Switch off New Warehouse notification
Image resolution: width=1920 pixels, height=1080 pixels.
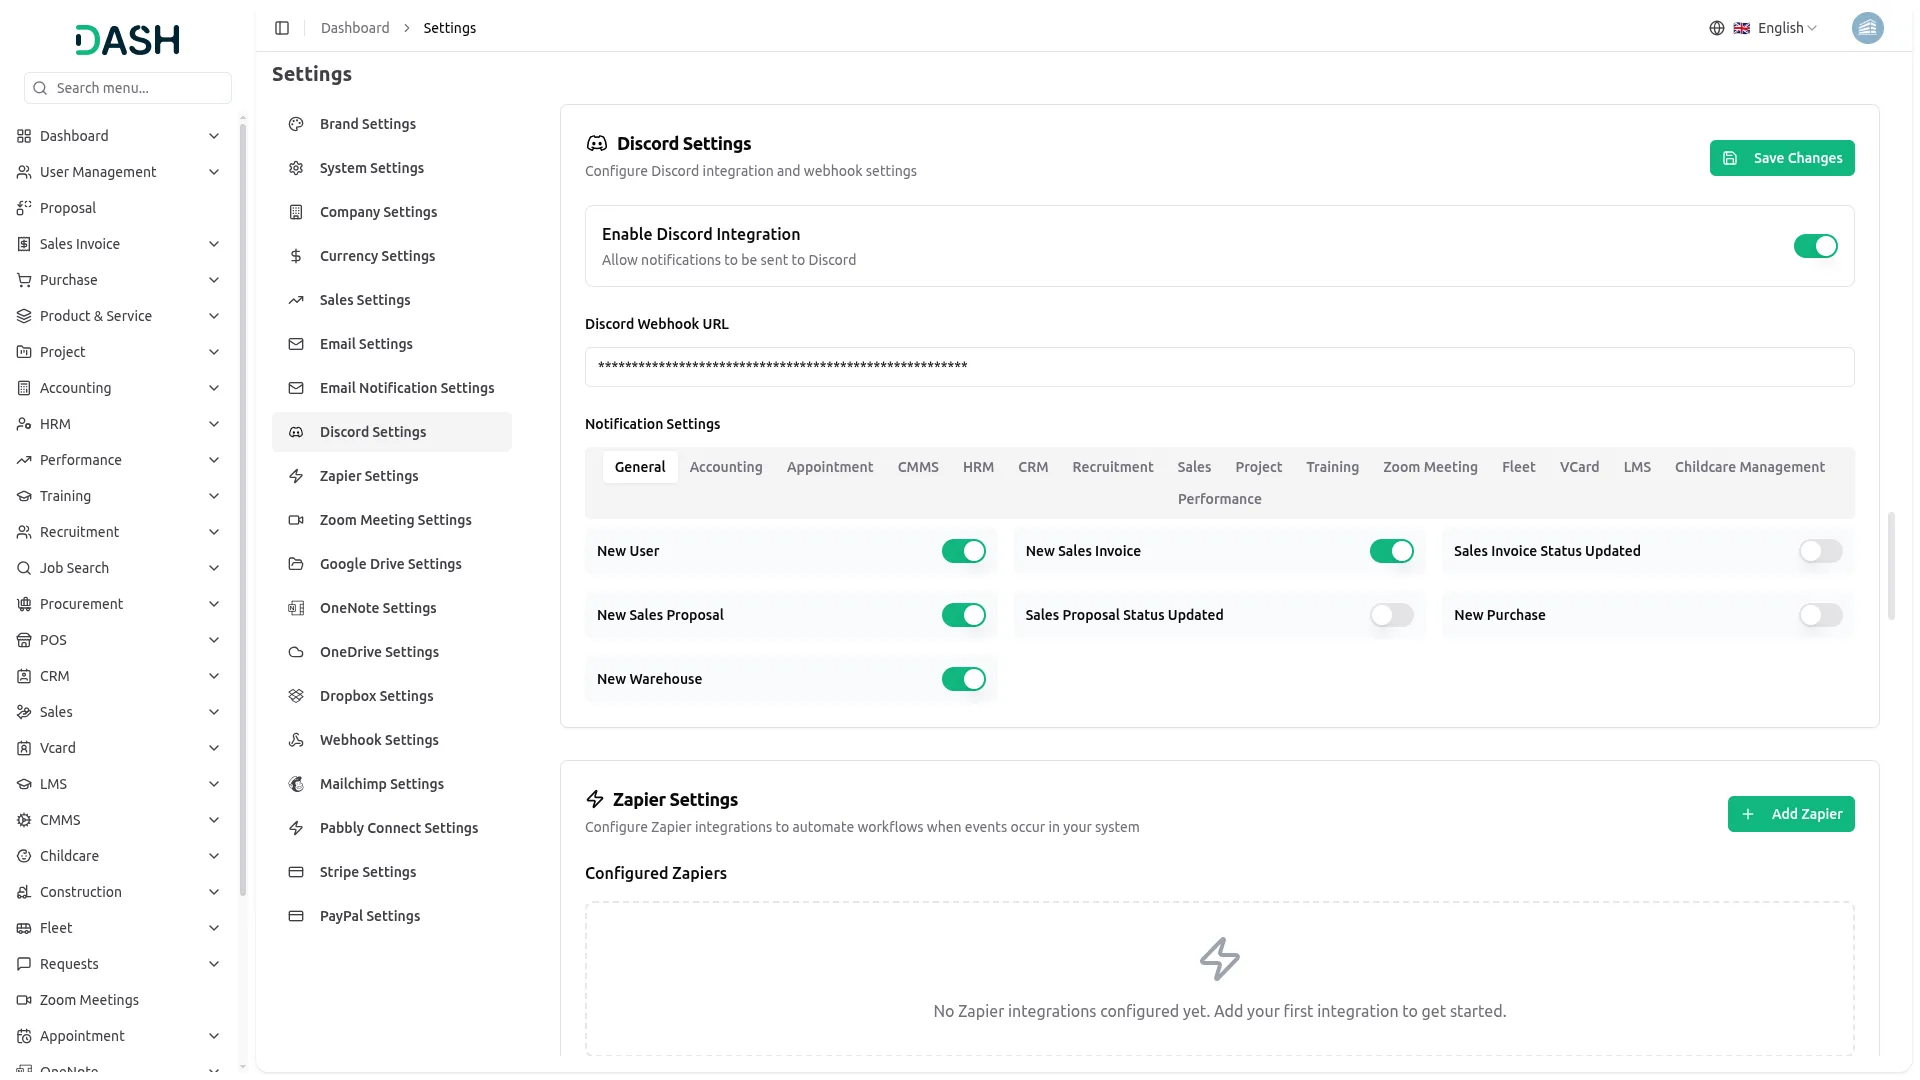[x=963, y=679]
